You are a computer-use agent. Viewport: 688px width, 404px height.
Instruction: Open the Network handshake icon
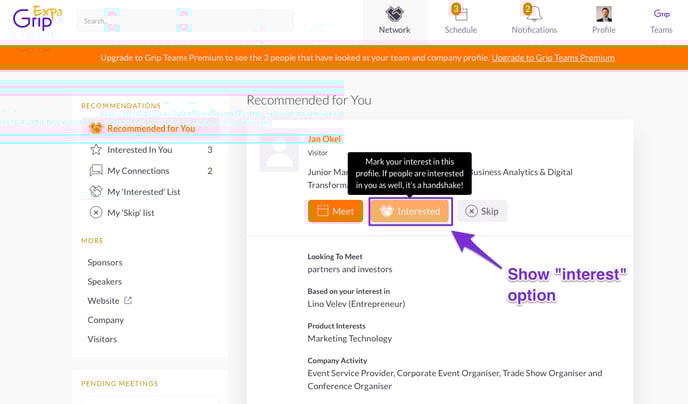[394, 14]
